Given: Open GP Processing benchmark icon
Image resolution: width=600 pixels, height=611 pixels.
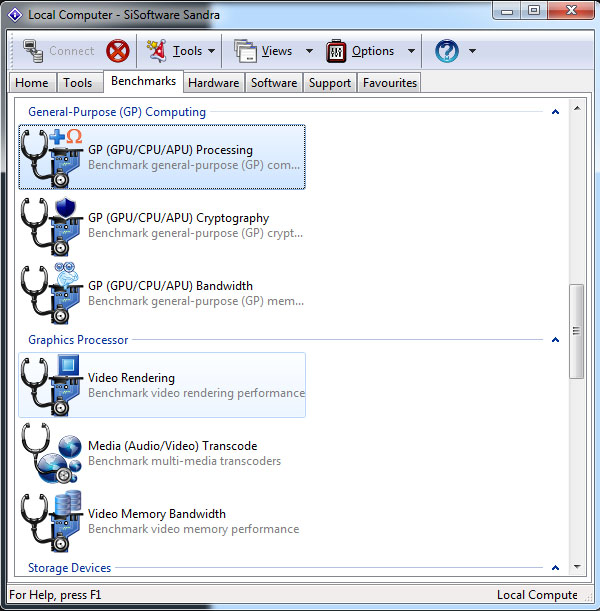Looking at the screenshot, I should [x=52, y=157].
